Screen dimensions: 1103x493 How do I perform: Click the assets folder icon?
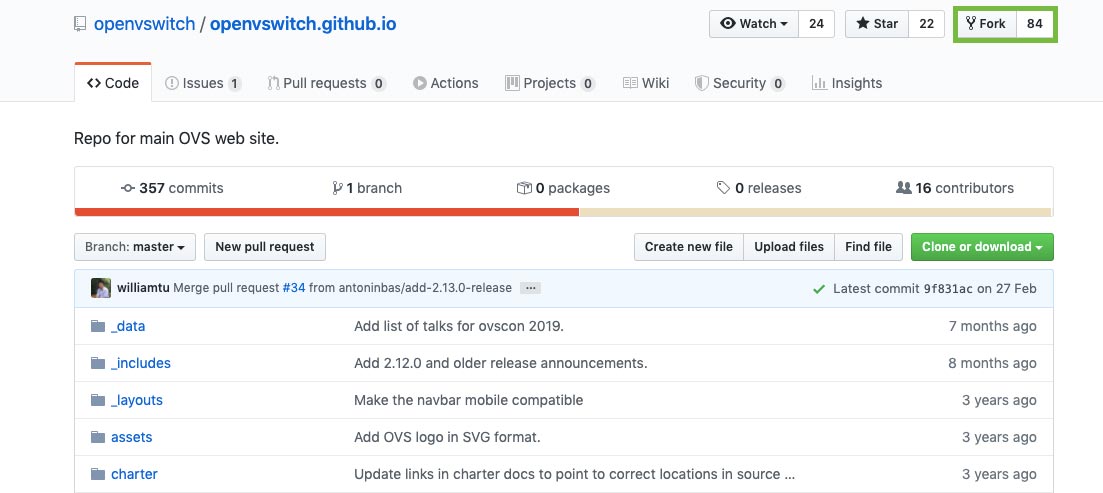(x=98, y=437)
